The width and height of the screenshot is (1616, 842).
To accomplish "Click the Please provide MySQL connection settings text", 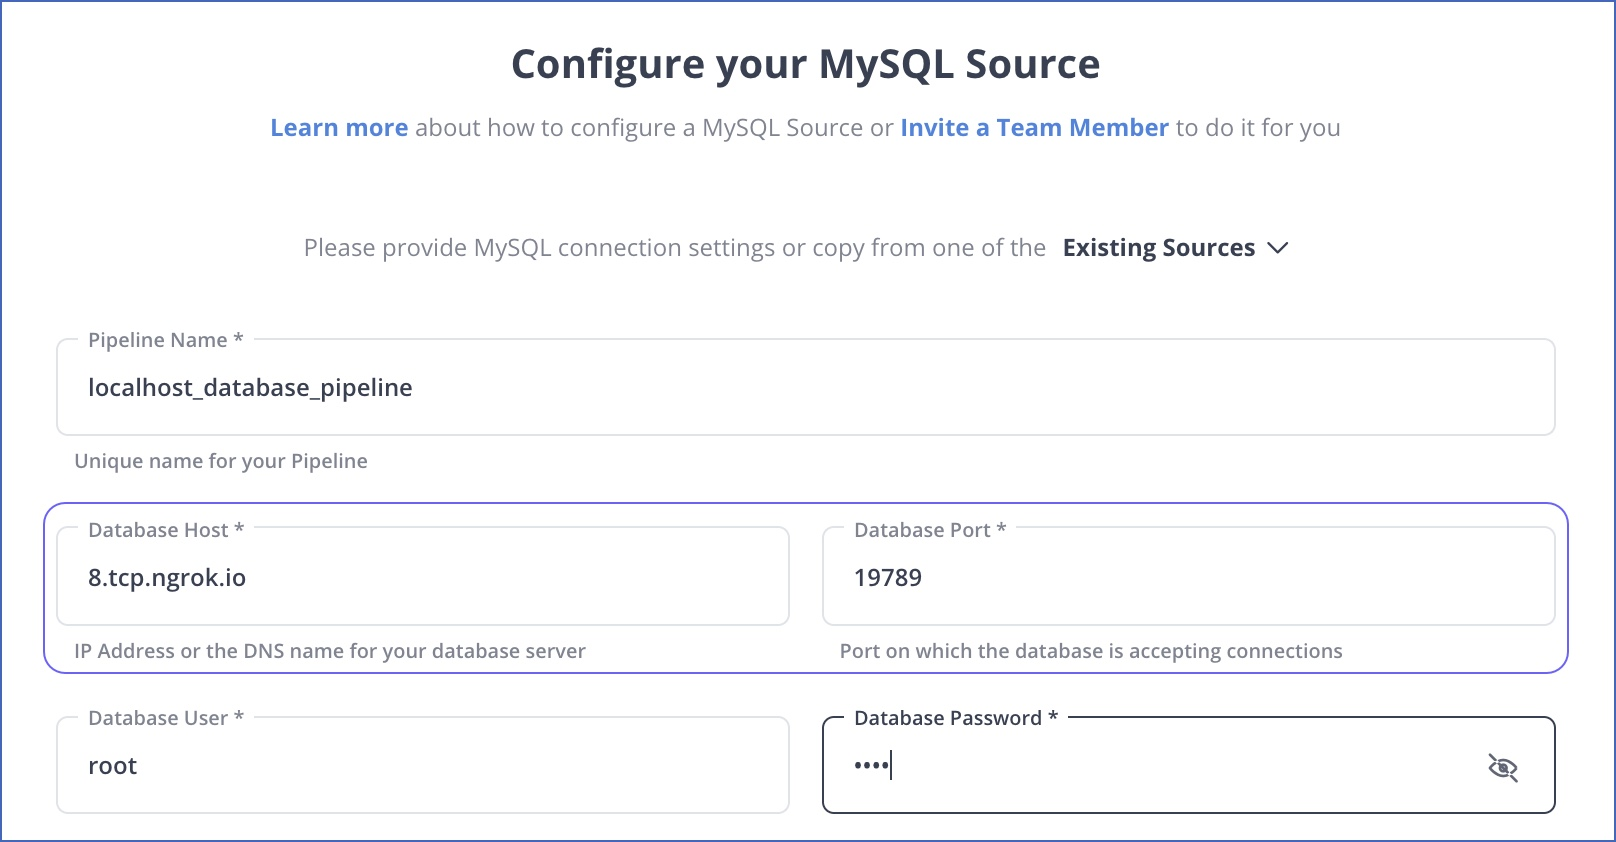I will click(x=675, y=248).
